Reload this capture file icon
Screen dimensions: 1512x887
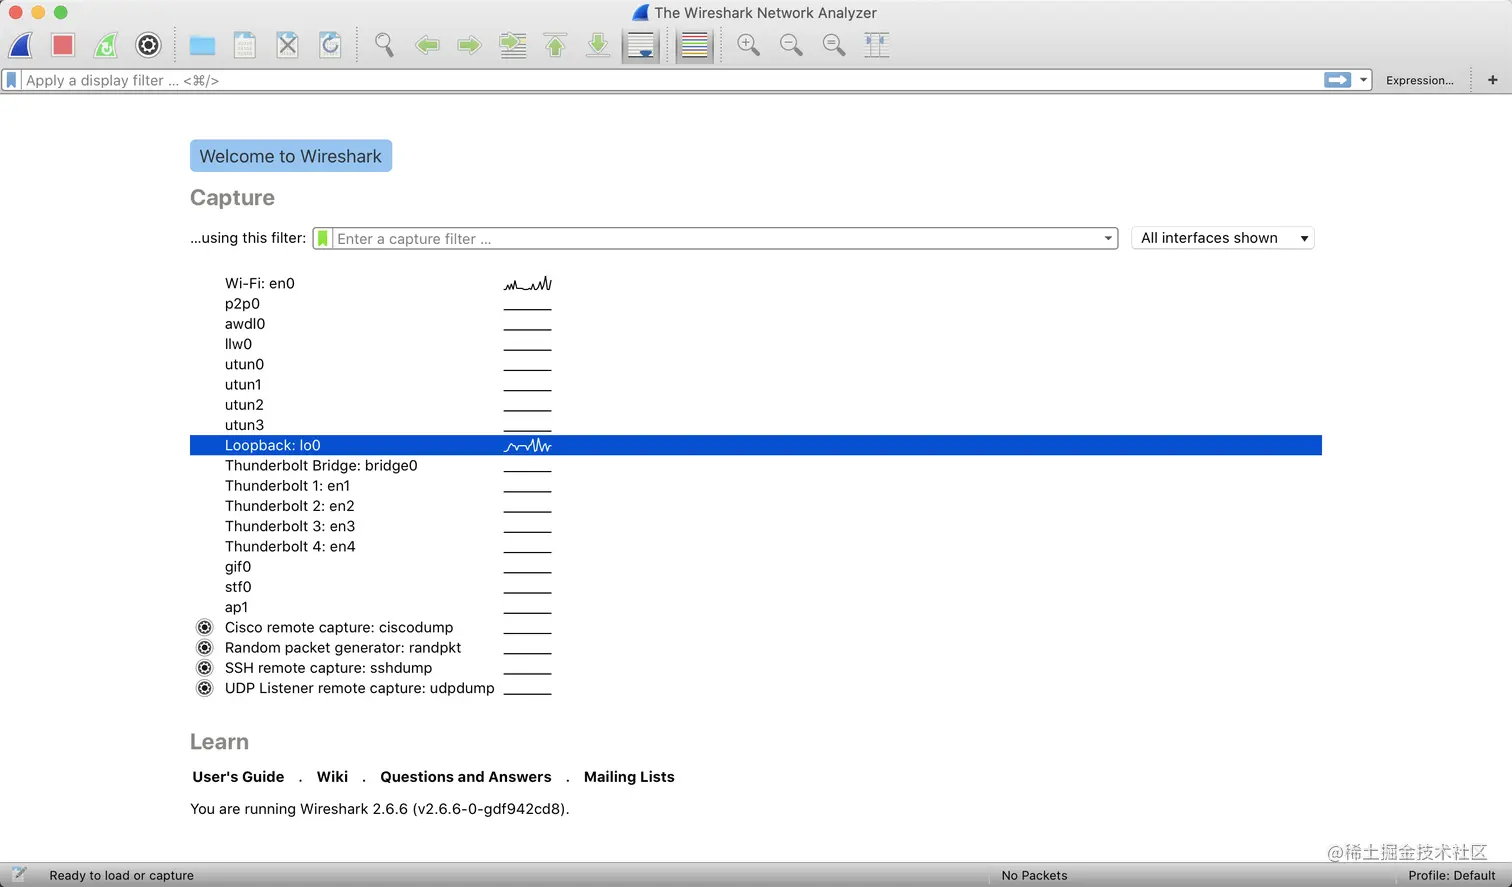click(330, 45)
